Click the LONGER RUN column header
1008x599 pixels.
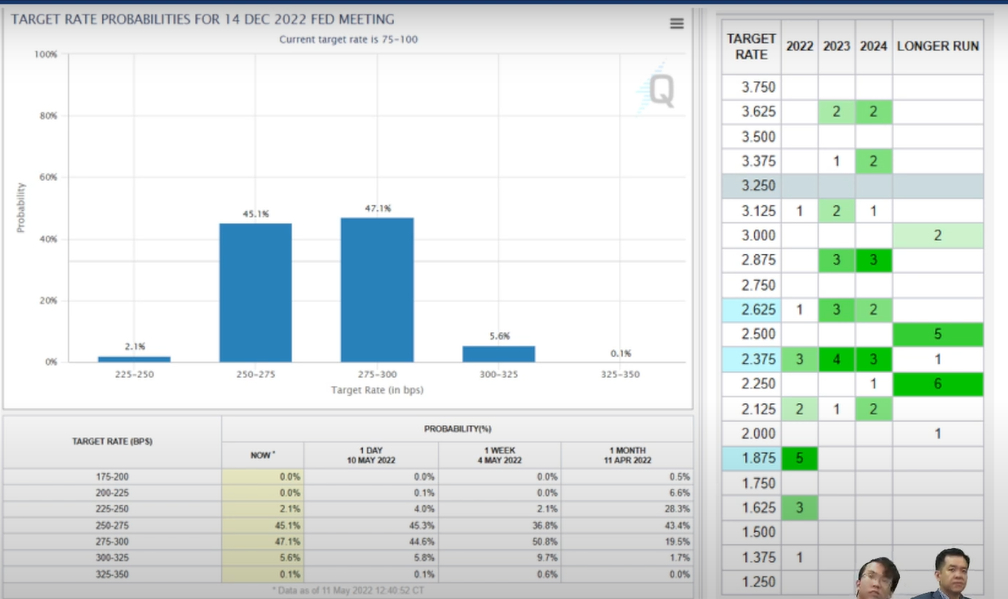tap(937, 47)
